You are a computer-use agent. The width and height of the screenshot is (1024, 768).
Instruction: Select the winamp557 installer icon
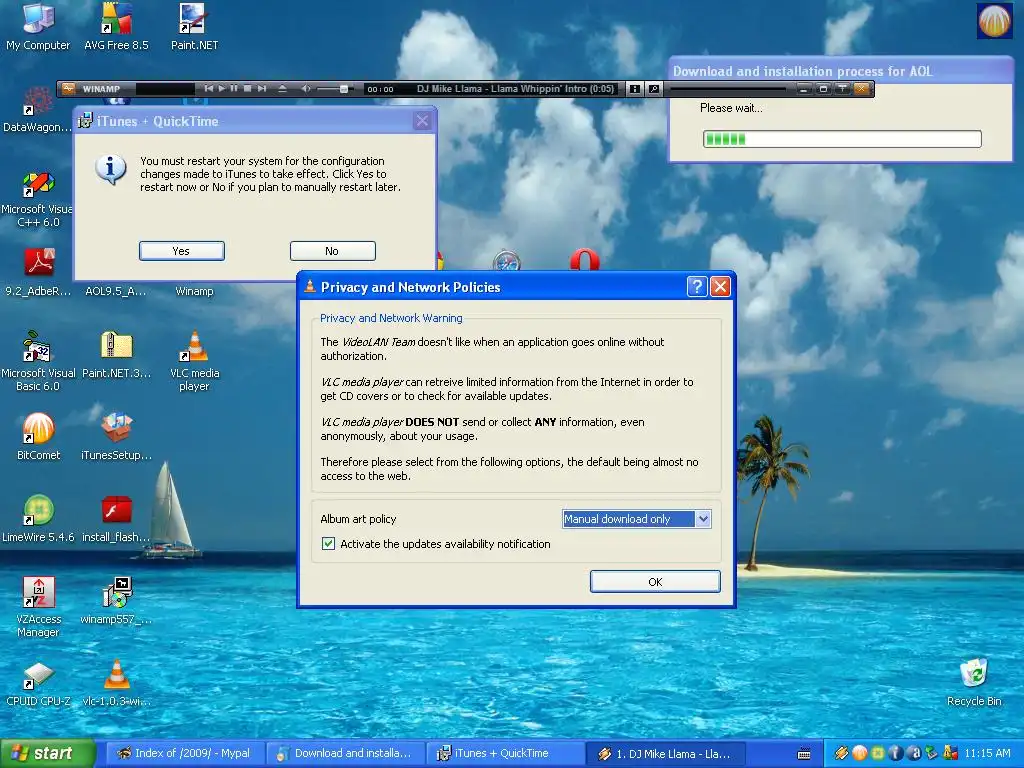[116, 601]
